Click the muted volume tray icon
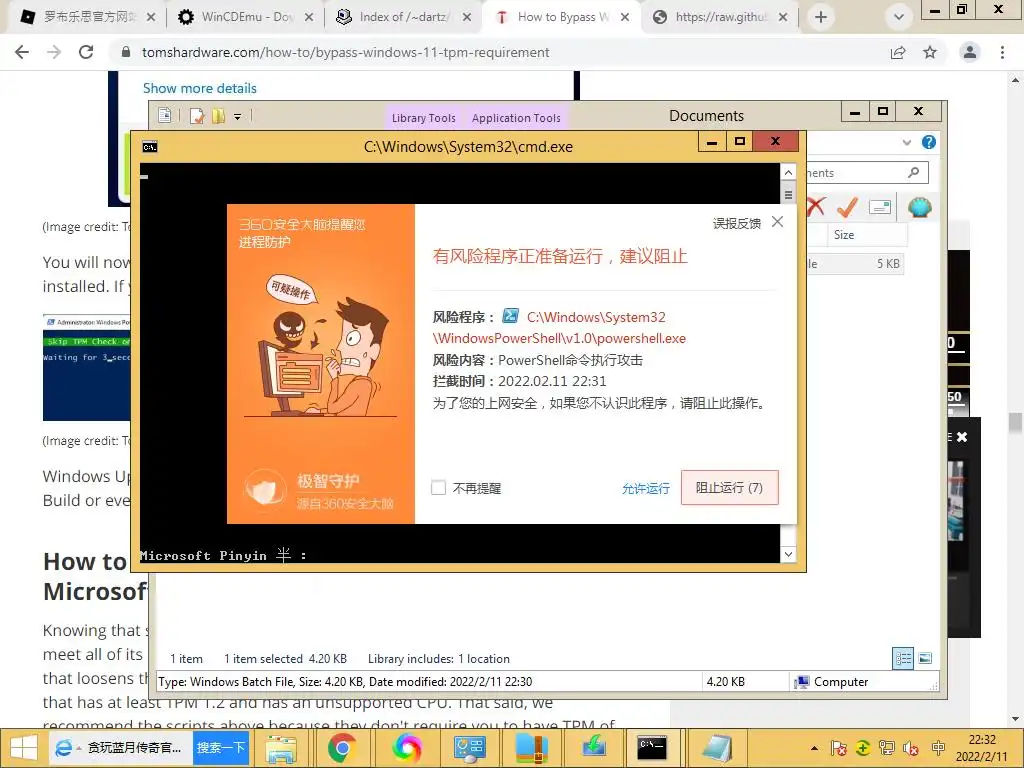This screenshot has height=768, width=1024. pyautogui.click(x=911, y=748)
